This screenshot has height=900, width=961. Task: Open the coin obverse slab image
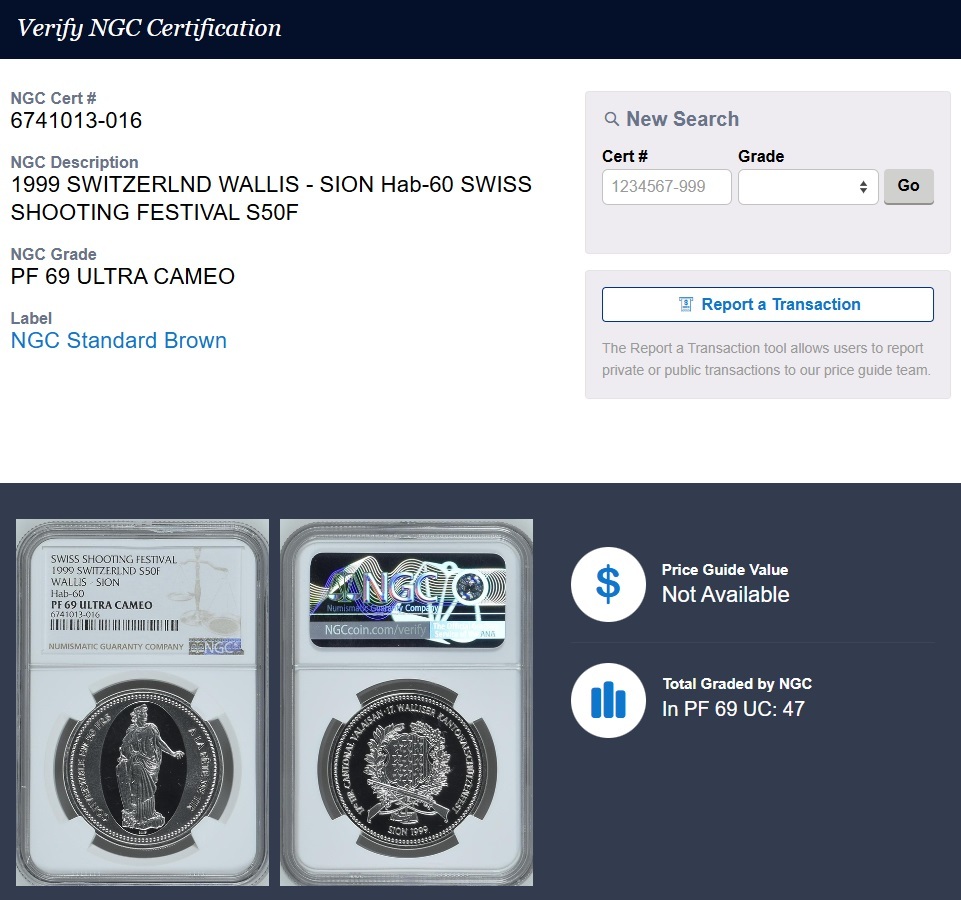click(x=142, y=702)
